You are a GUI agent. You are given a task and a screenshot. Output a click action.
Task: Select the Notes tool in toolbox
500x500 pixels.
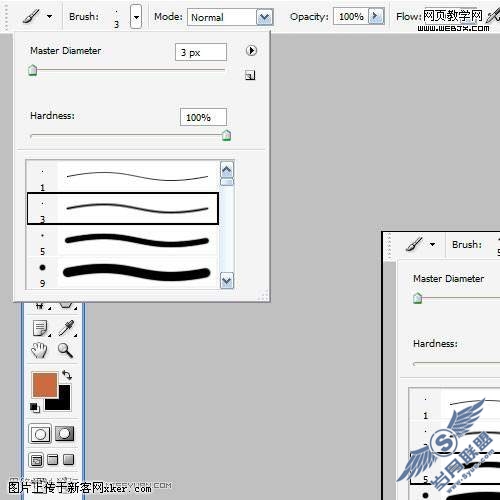click(x=41, y=329)
